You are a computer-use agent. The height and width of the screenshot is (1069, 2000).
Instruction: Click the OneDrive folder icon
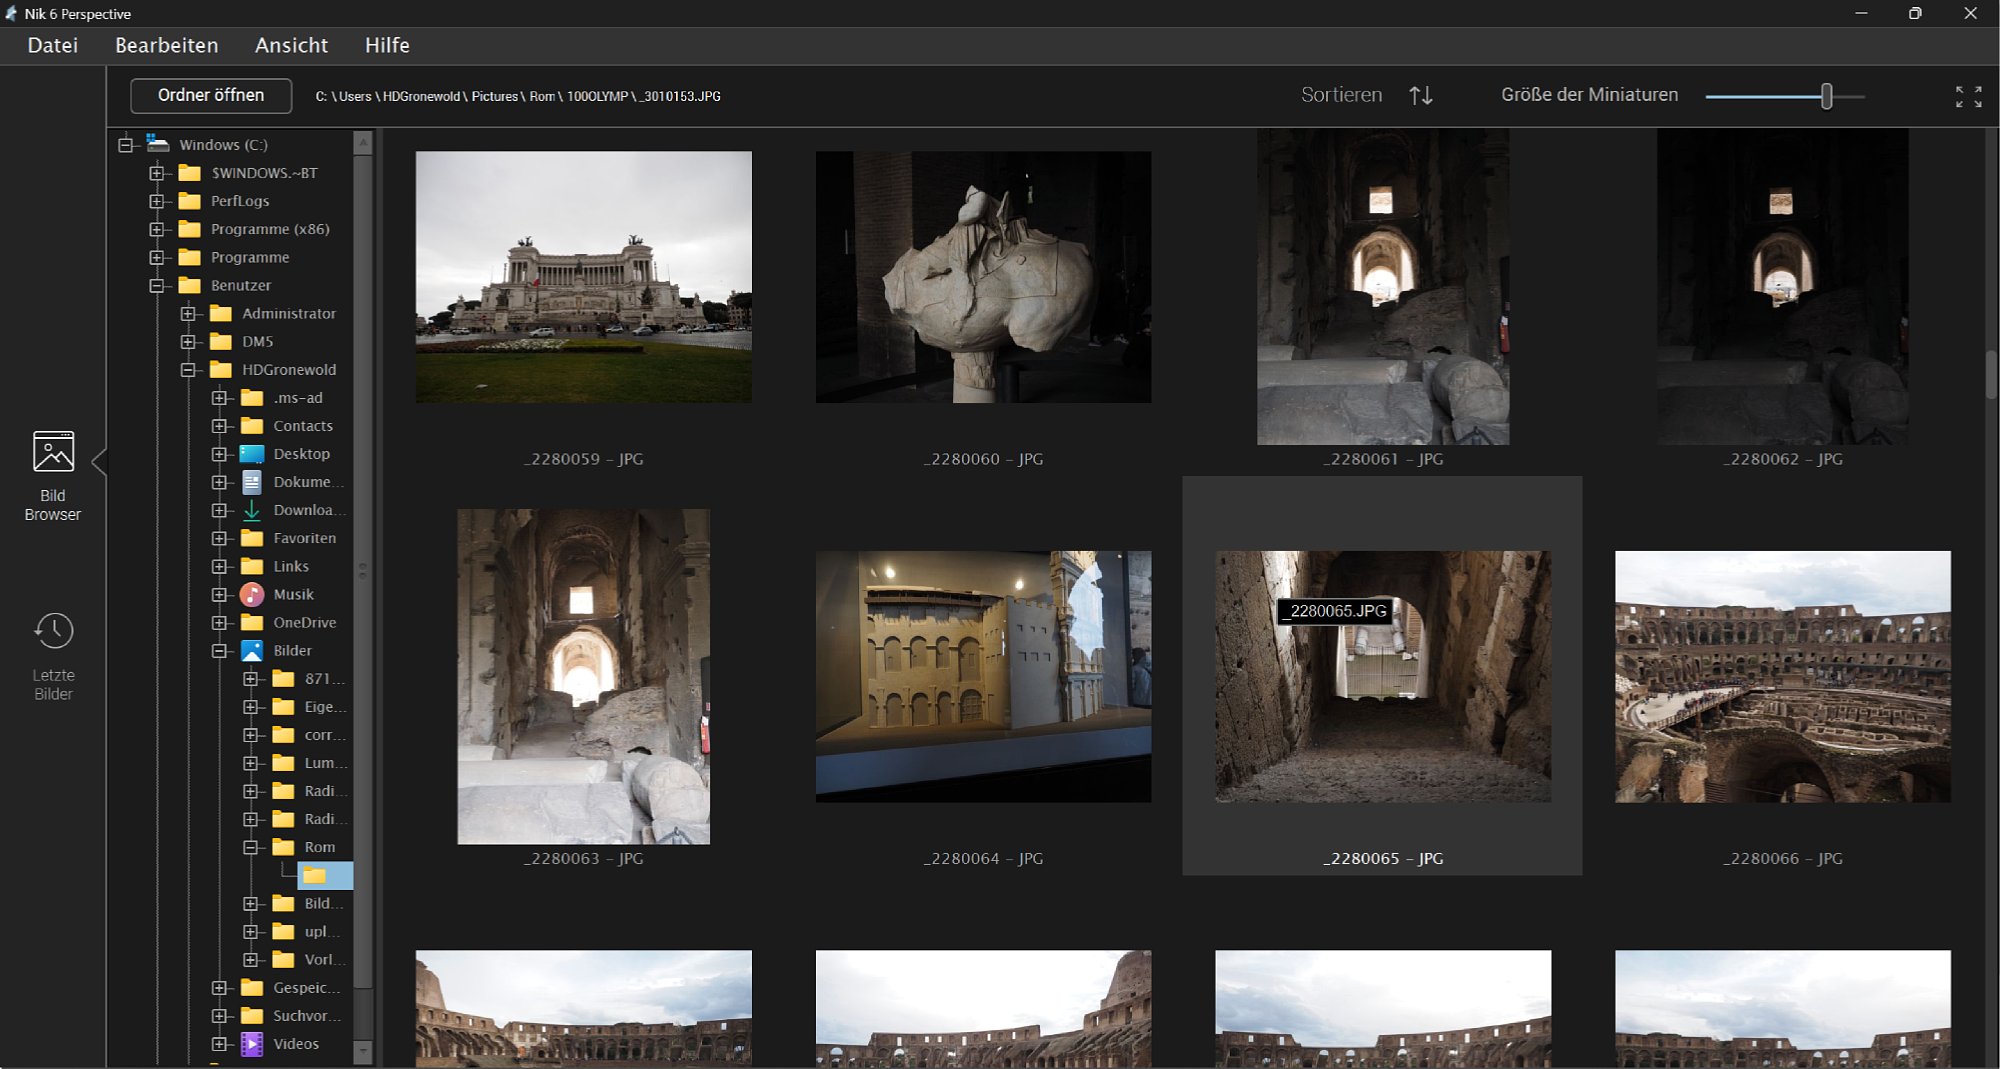[252, 622]
